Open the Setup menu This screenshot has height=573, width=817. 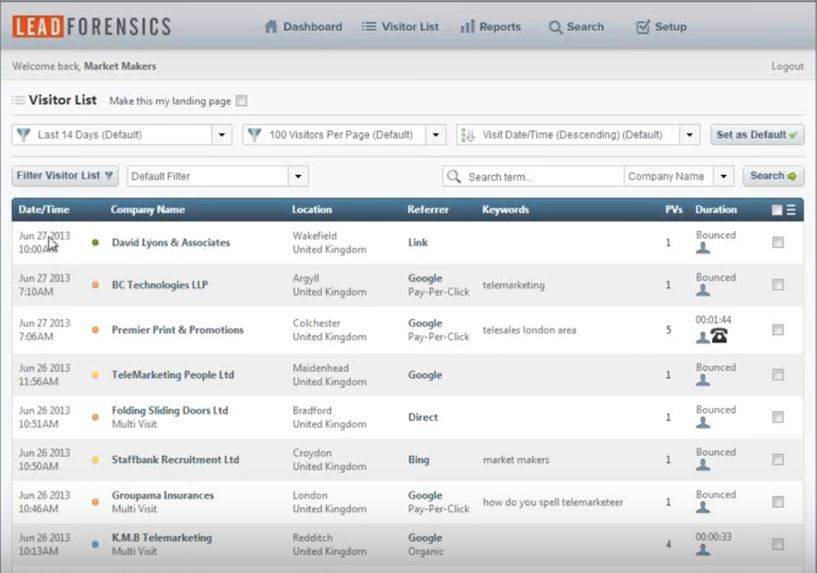pyautogui.click(x=661, y=27)
